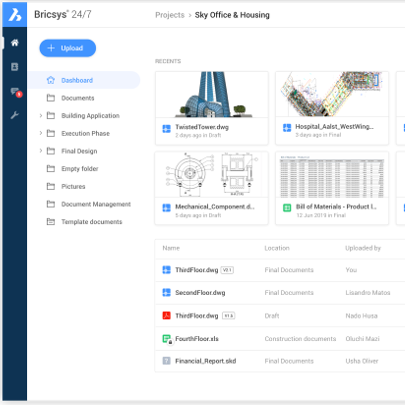Click the Hospital_Aalst_WestWing file name
Image resolution: width=405 pixels, height=405 pixels.
[334, 127]
